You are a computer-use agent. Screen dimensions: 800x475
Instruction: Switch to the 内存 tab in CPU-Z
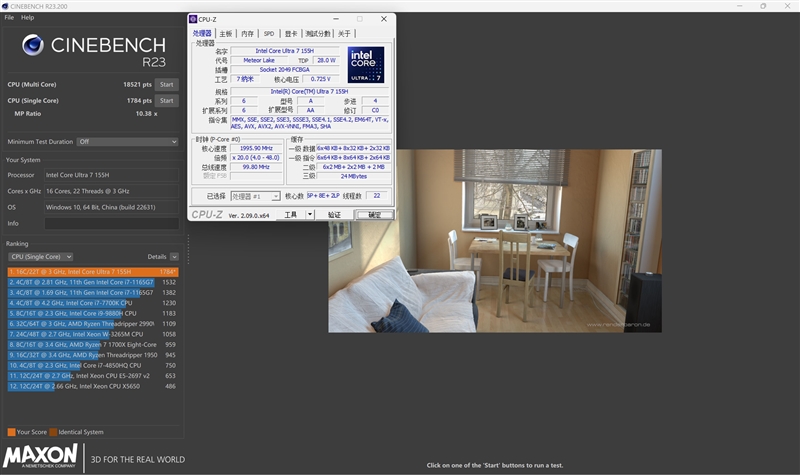[x=247, y=34]
